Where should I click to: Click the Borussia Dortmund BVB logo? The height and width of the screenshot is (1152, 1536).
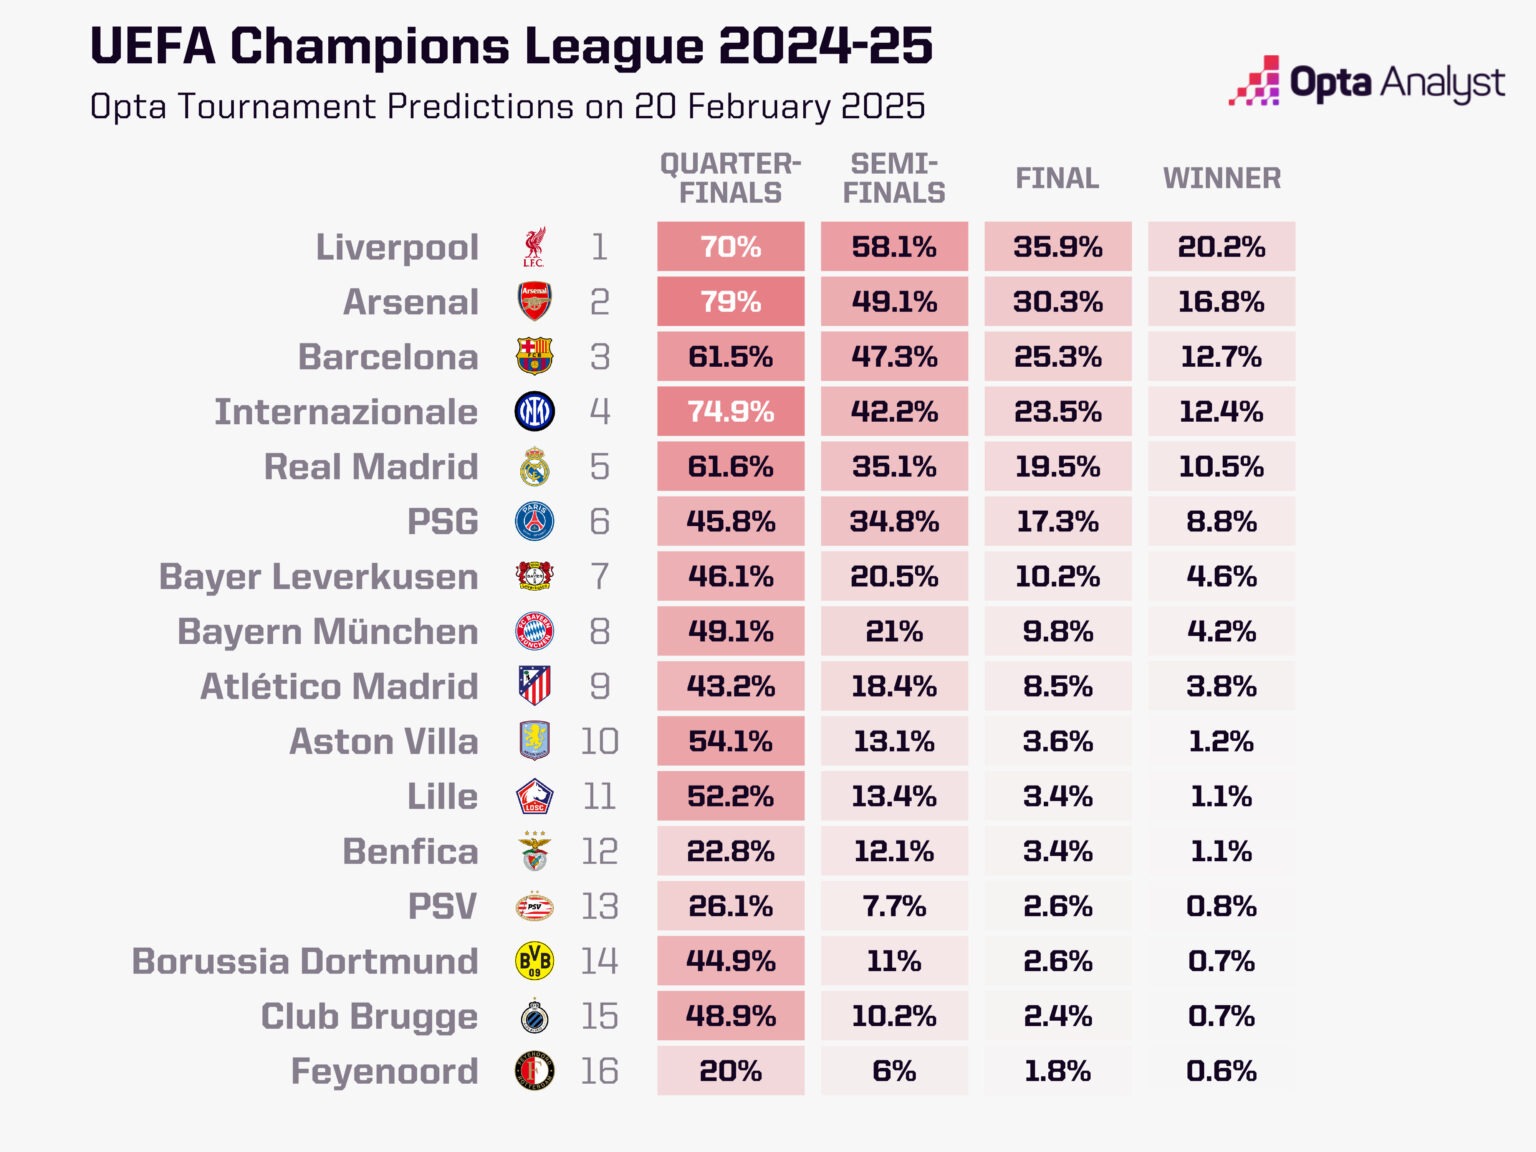click(x=534, y=961)
